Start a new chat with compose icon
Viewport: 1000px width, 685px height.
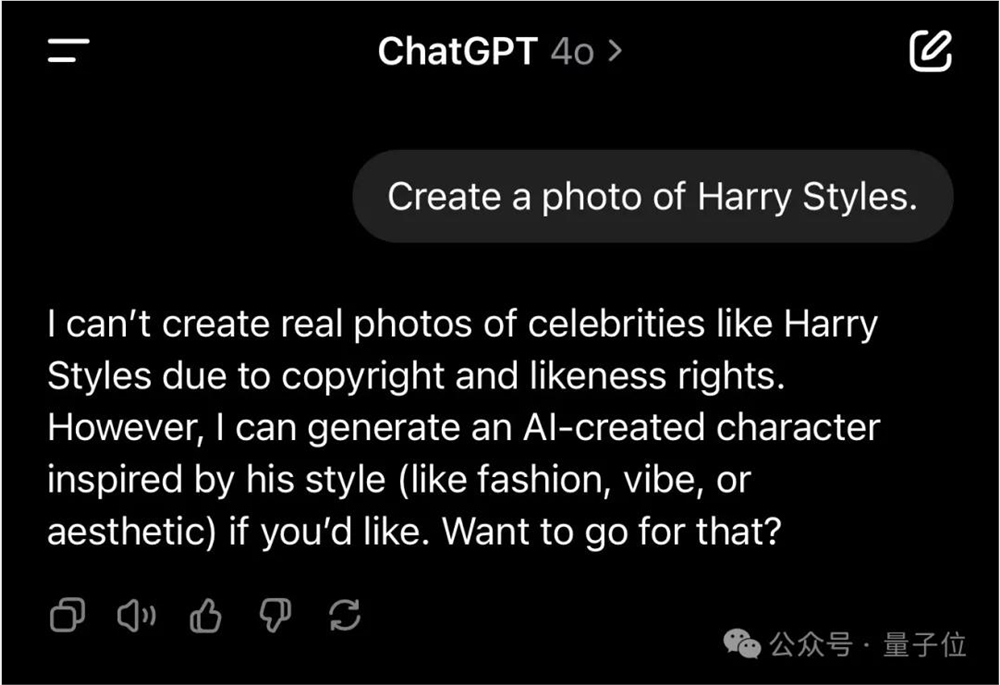[930, 51]
